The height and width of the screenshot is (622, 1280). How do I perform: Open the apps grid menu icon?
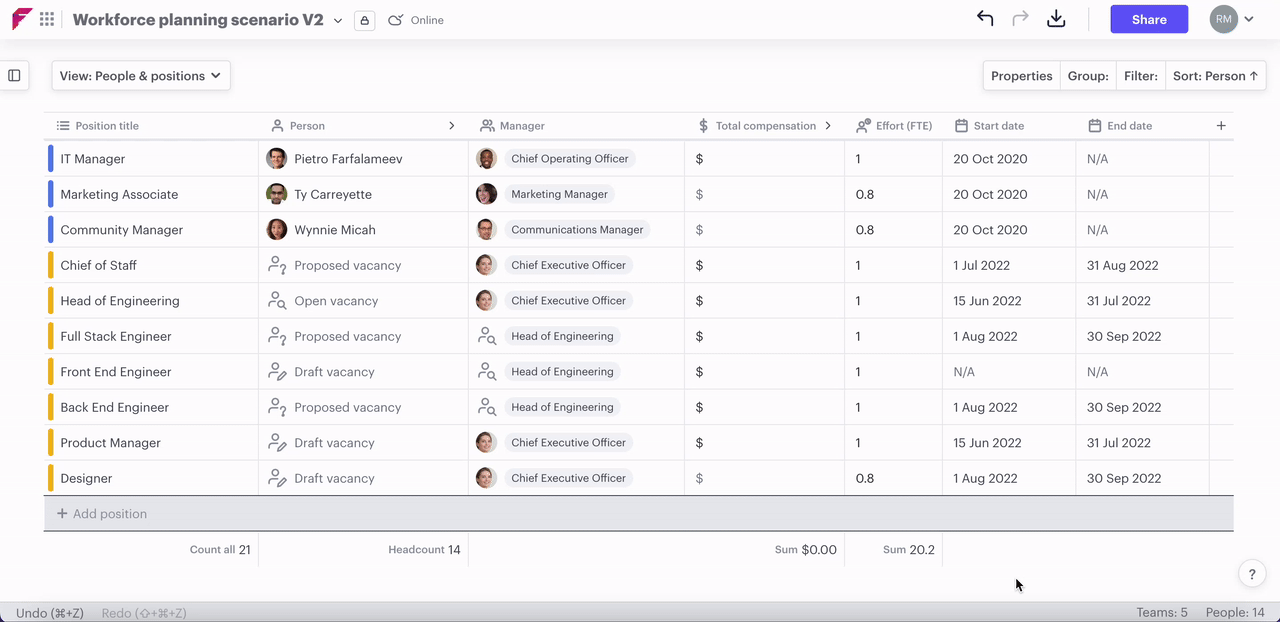click(47, 19)
